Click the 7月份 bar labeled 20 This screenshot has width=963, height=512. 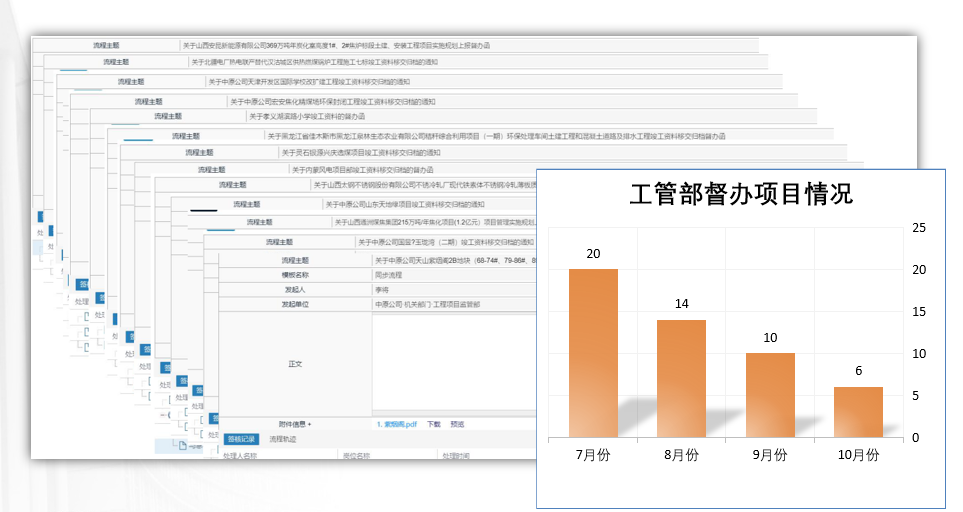[x=593, y=353]
